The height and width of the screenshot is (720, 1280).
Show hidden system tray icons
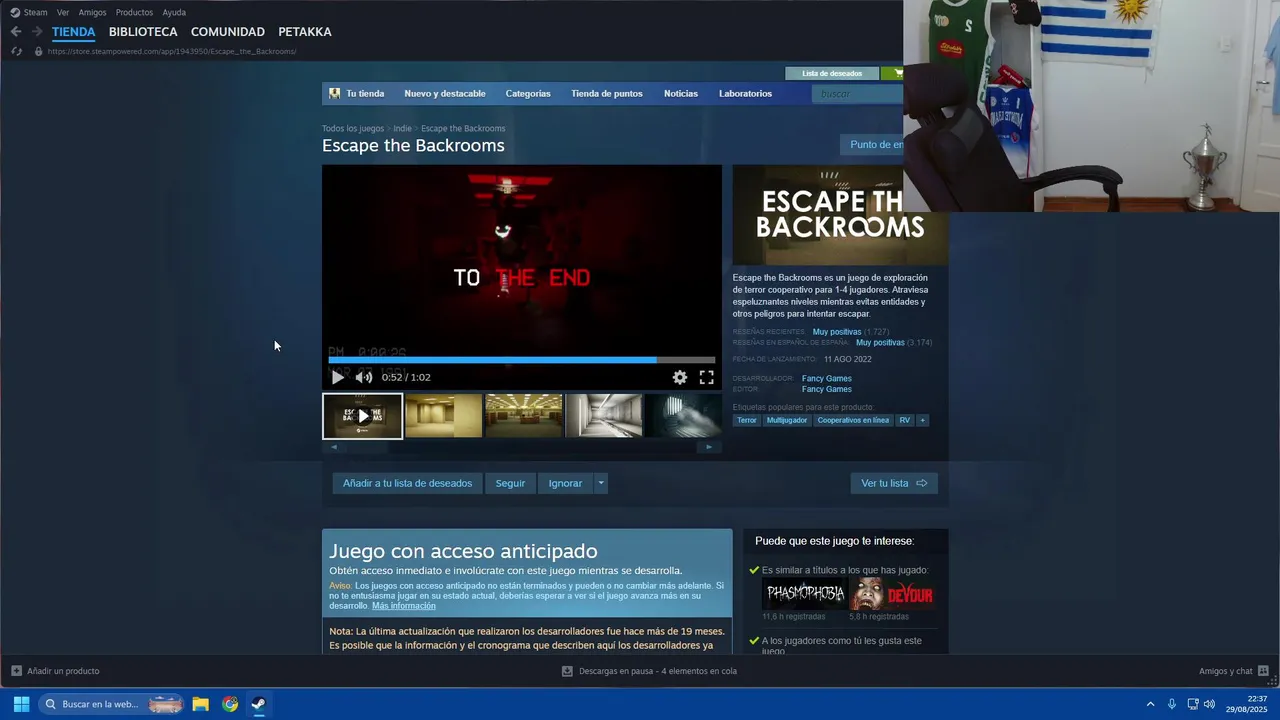[x=1150, y=704]
